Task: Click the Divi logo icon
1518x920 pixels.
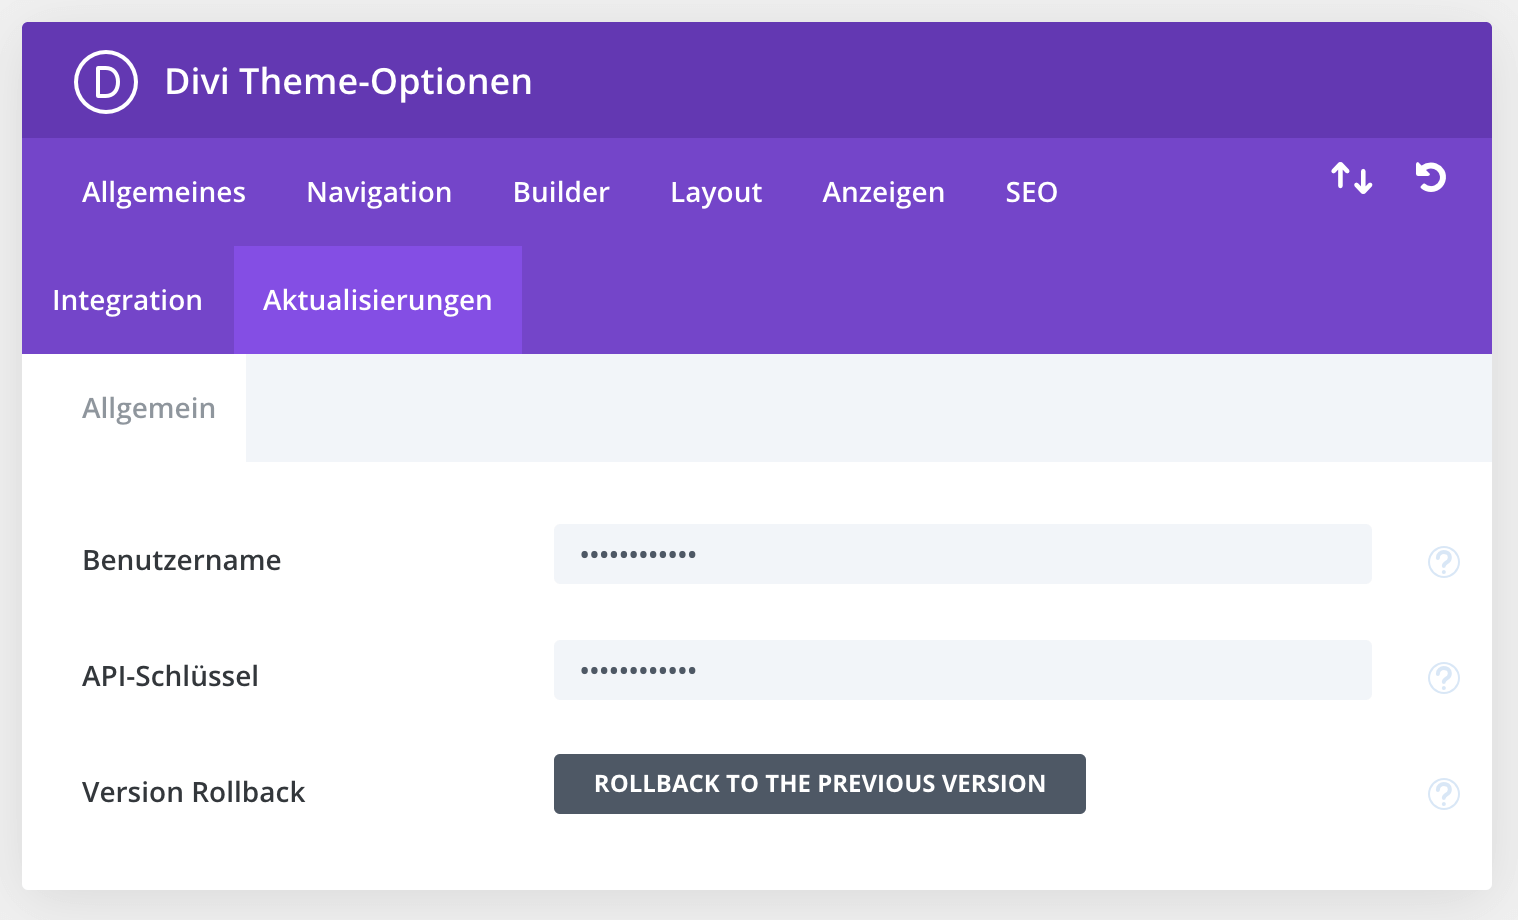Action: (x=106, y=82)
